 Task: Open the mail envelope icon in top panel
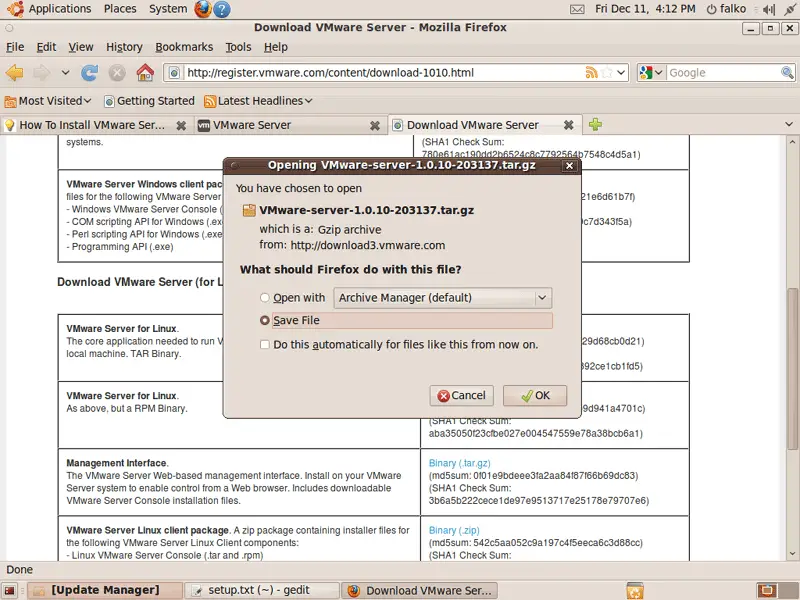[577, 9]
